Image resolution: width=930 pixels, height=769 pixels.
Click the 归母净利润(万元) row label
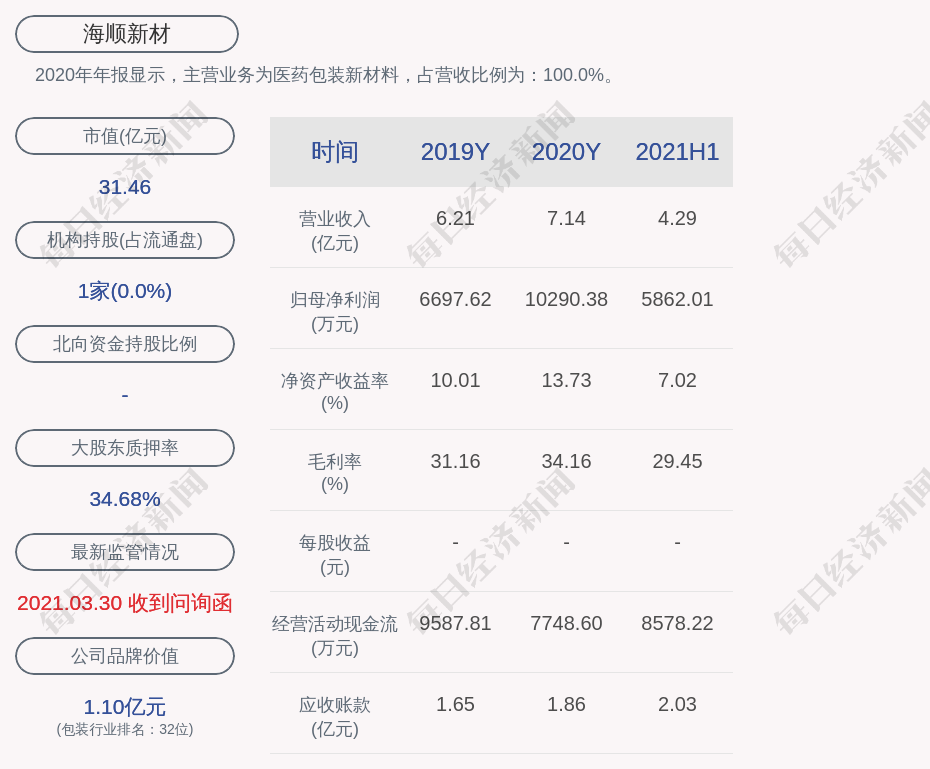[335, 312]
